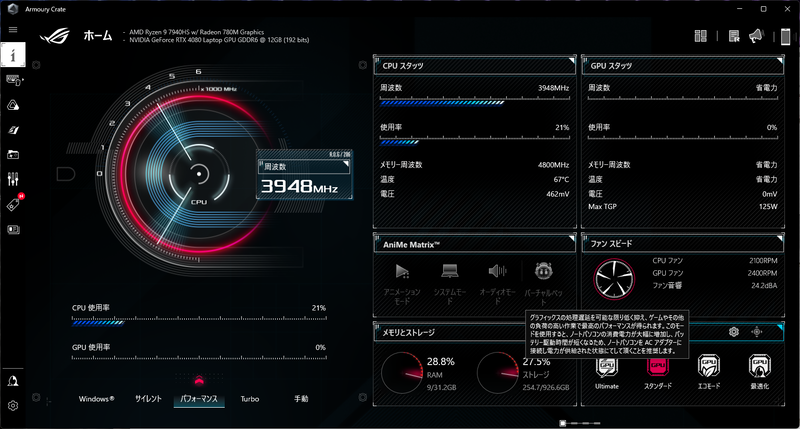Click the GPU mode target icon
Image resolution: width=800 pixels, height=429 pixels.
pyautogui.click(x=757, y=332)
